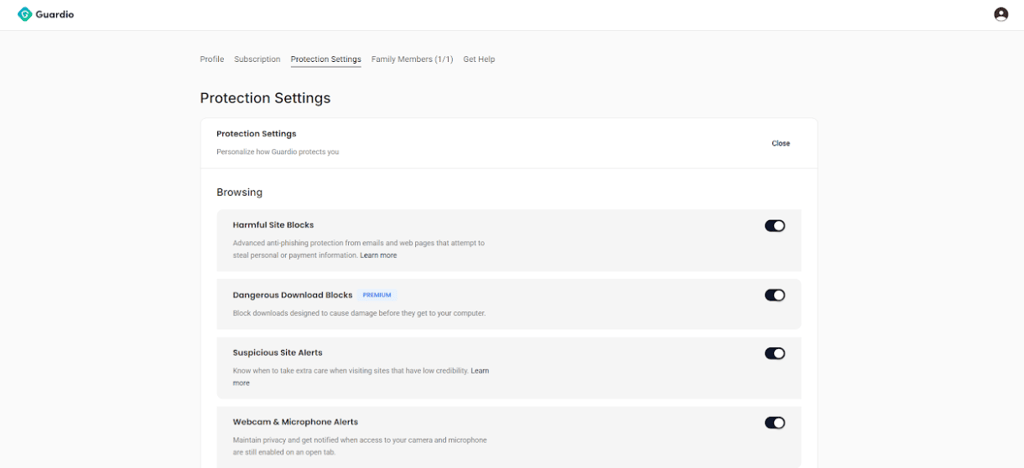
Task: Click the Browsing section heading
Action: pyautogui.click(x=240, y=193)
